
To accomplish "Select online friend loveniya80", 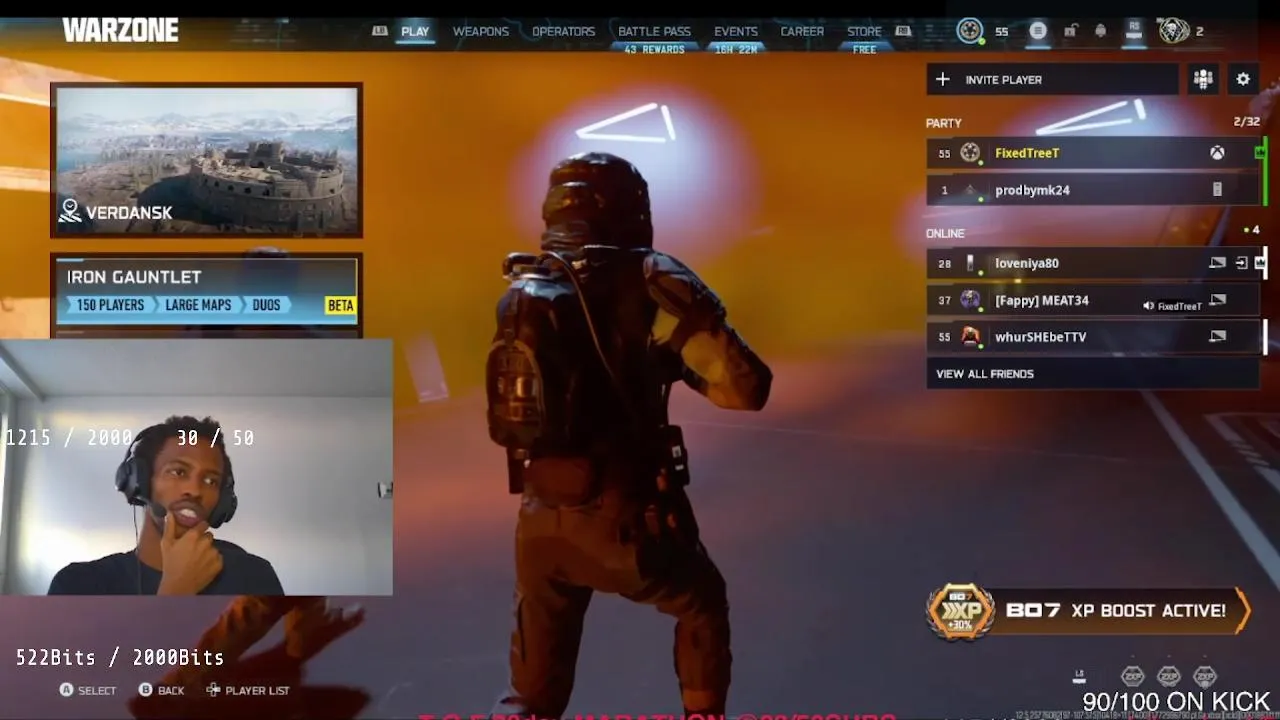I will [x=1093, y=263].
